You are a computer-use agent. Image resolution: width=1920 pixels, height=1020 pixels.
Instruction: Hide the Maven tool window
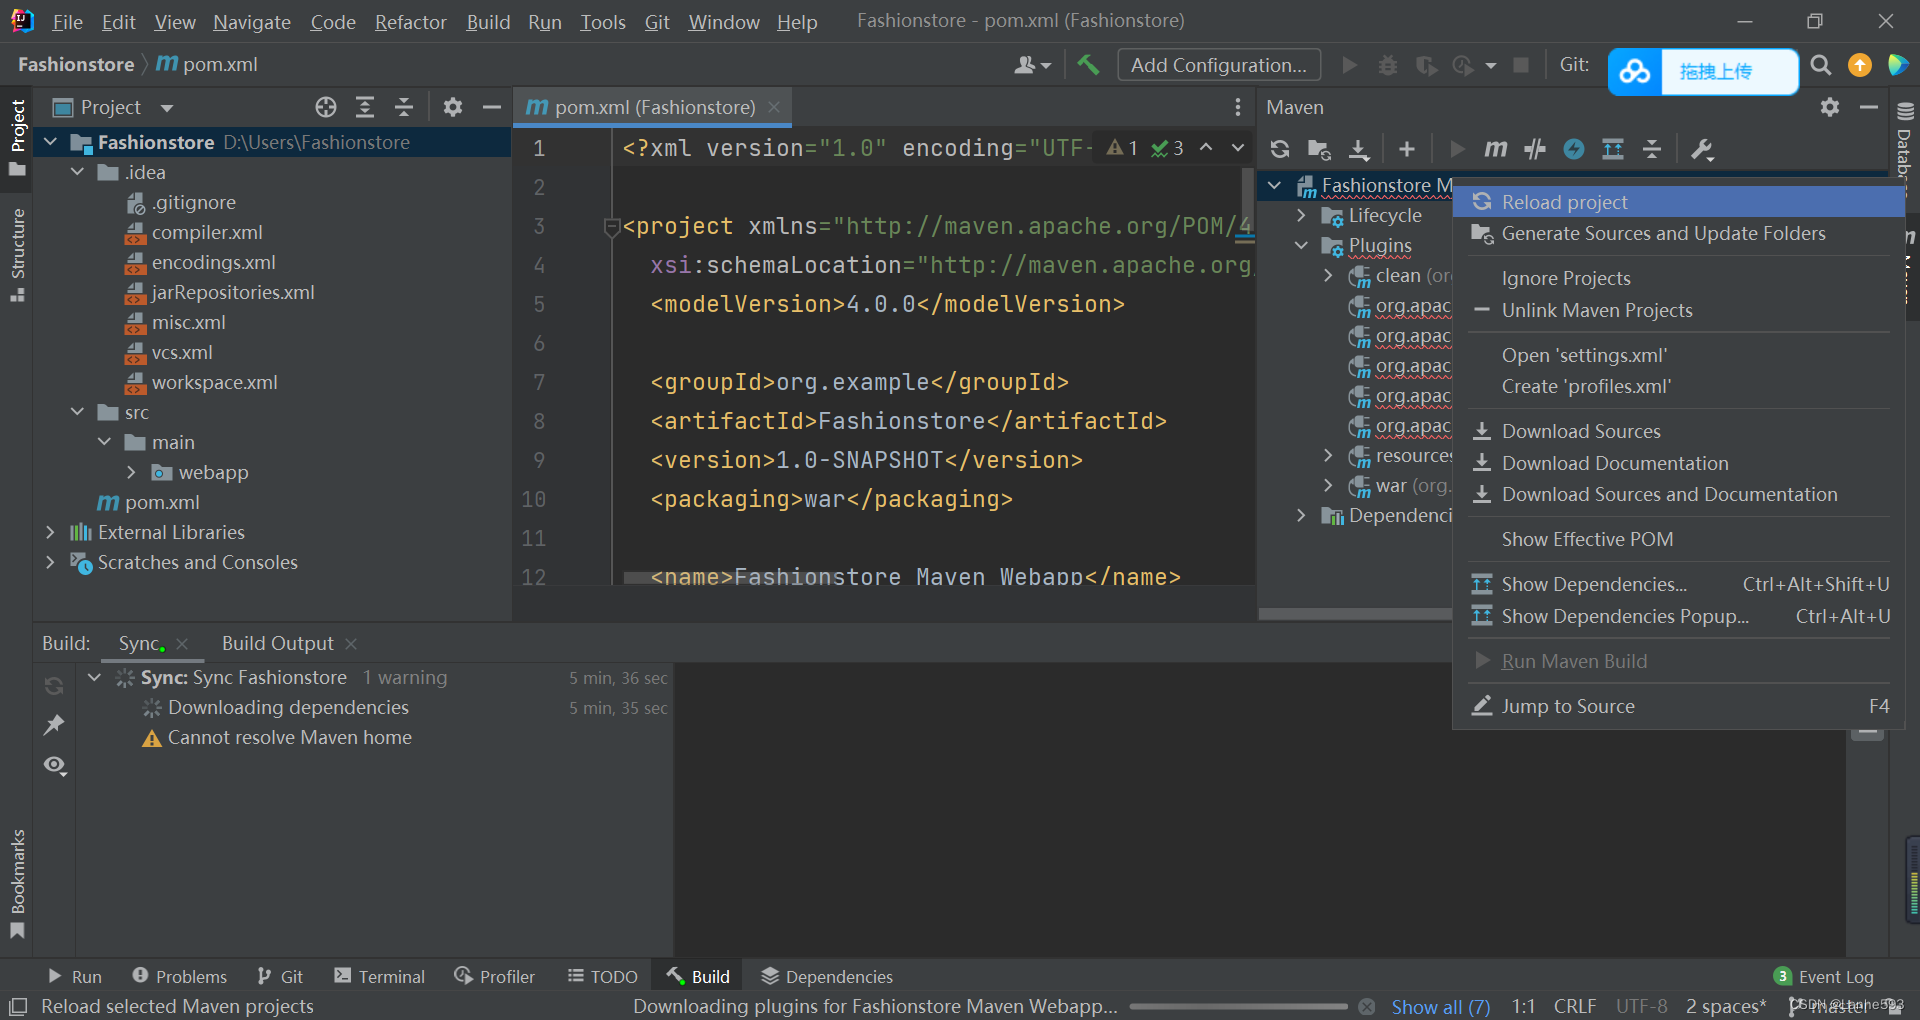(1869, 107)
